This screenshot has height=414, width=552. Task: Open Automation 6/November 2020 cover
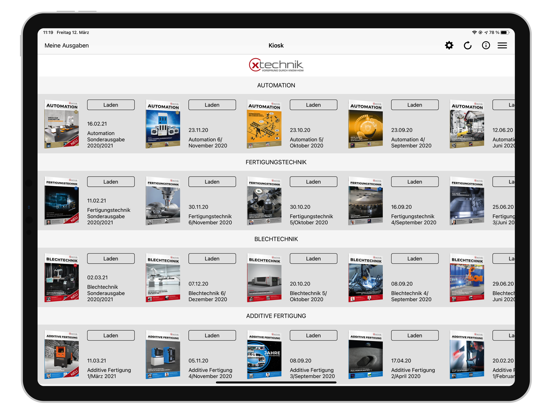coord(163,124)
